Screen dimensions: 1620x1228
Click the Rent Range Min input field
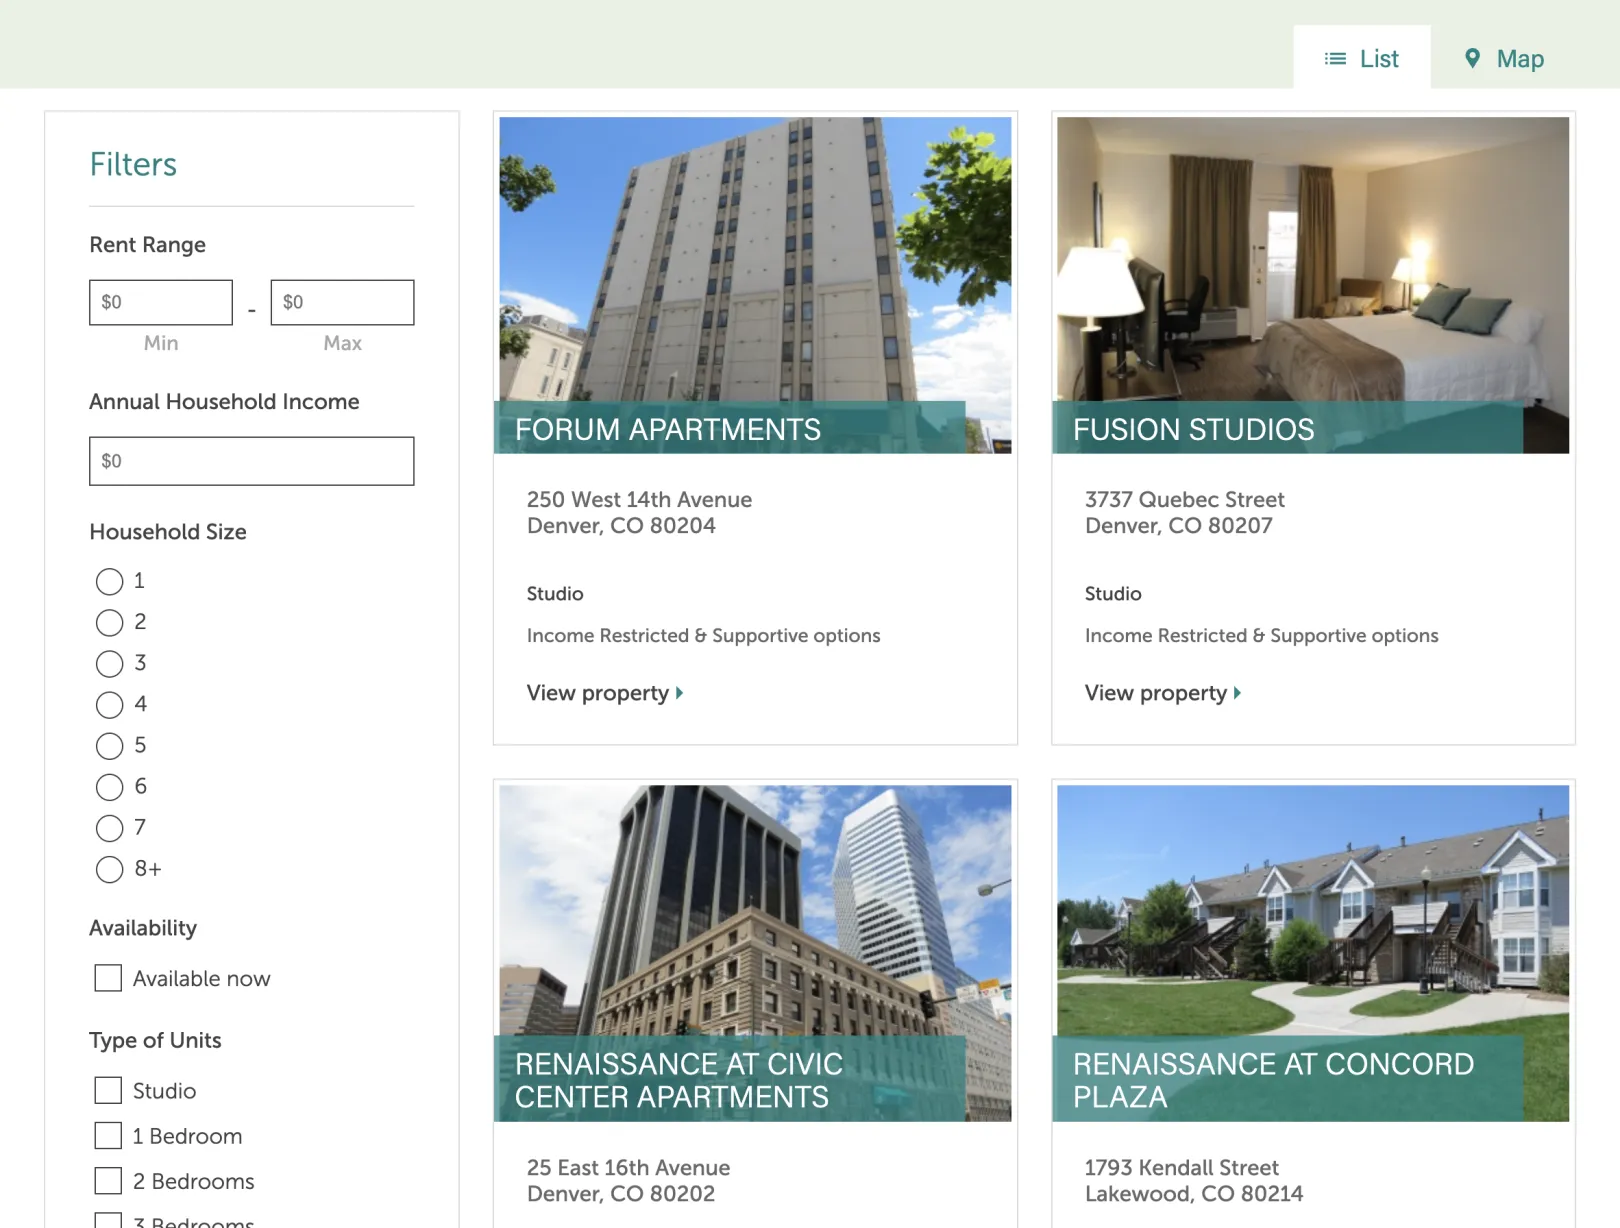(x=161, y=302)
